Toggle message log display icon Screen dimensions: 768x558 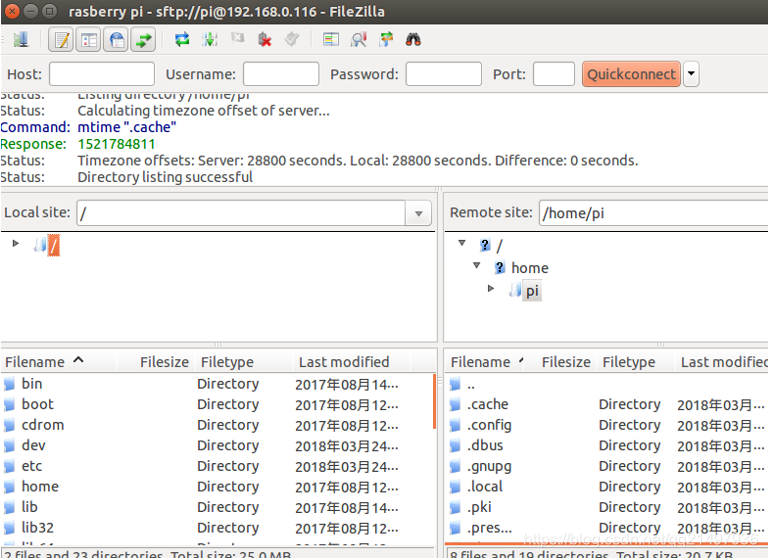click(x=61, y=40)
